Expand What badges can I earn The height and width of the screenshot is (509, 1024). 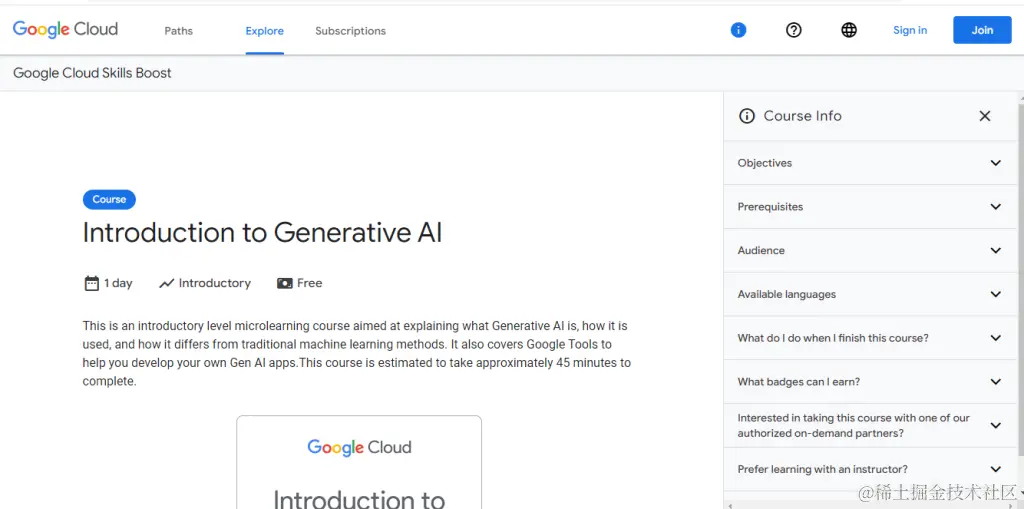coord(870,382)
